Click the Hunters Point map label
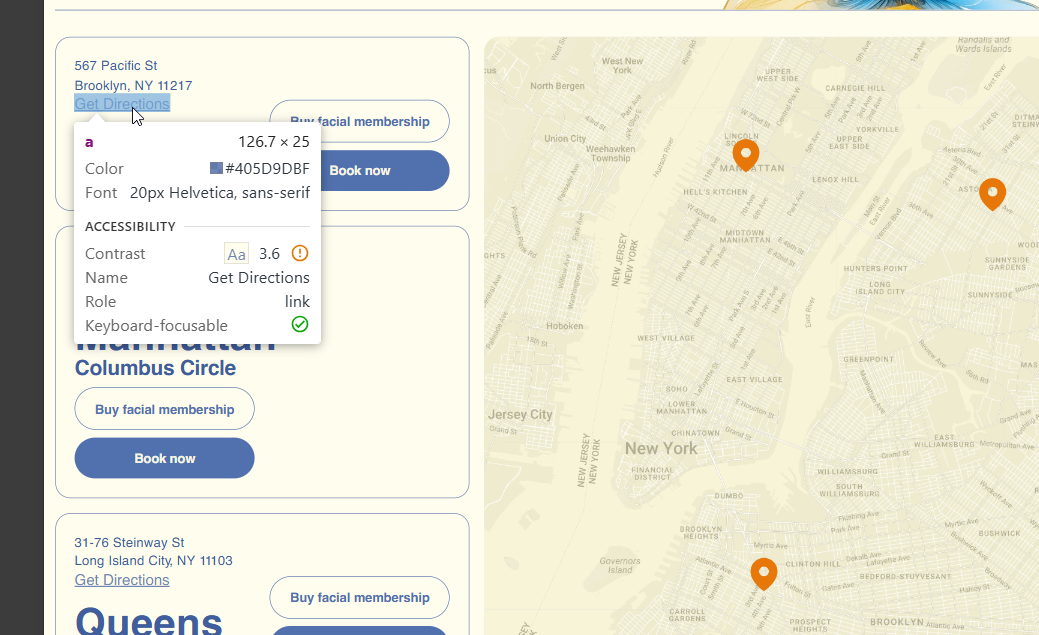 [x=875, y=268]
